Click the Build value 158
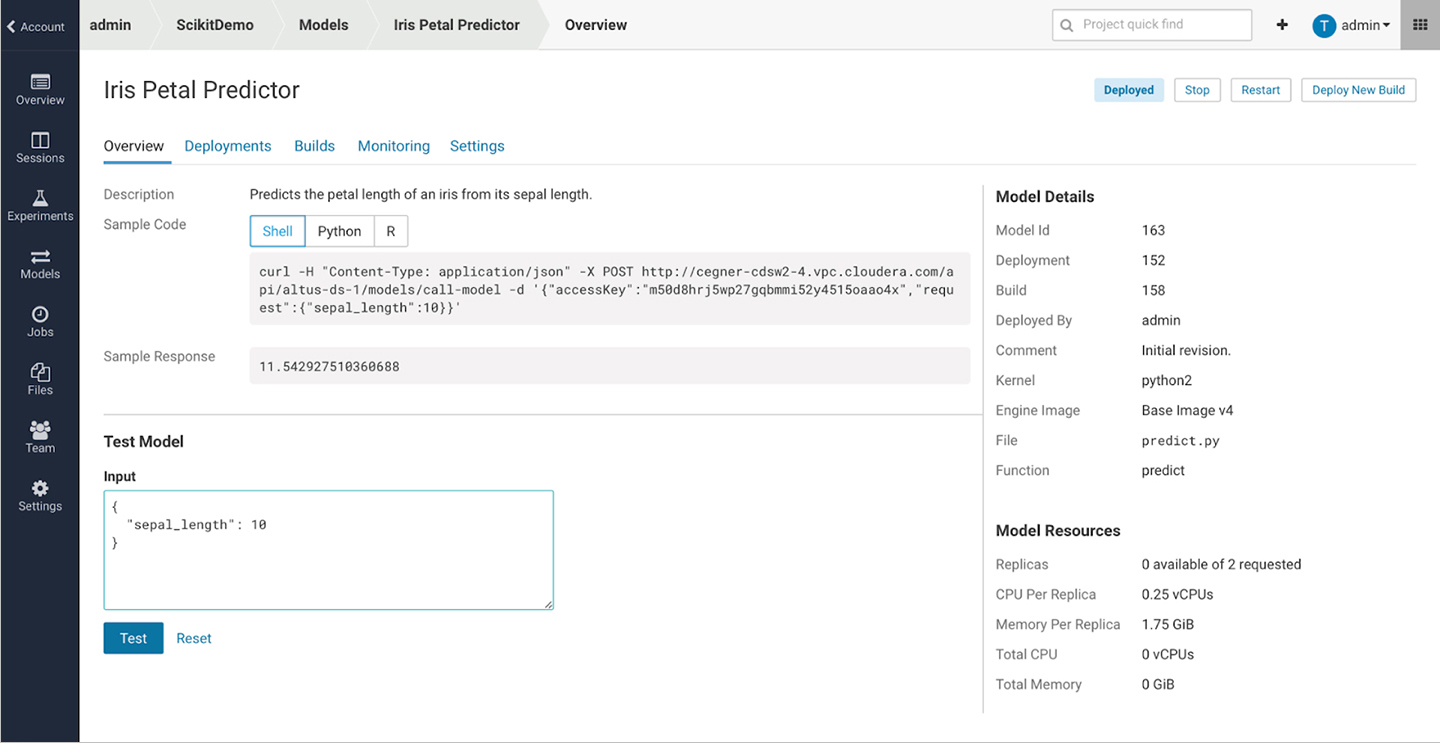 [1153, 290]
